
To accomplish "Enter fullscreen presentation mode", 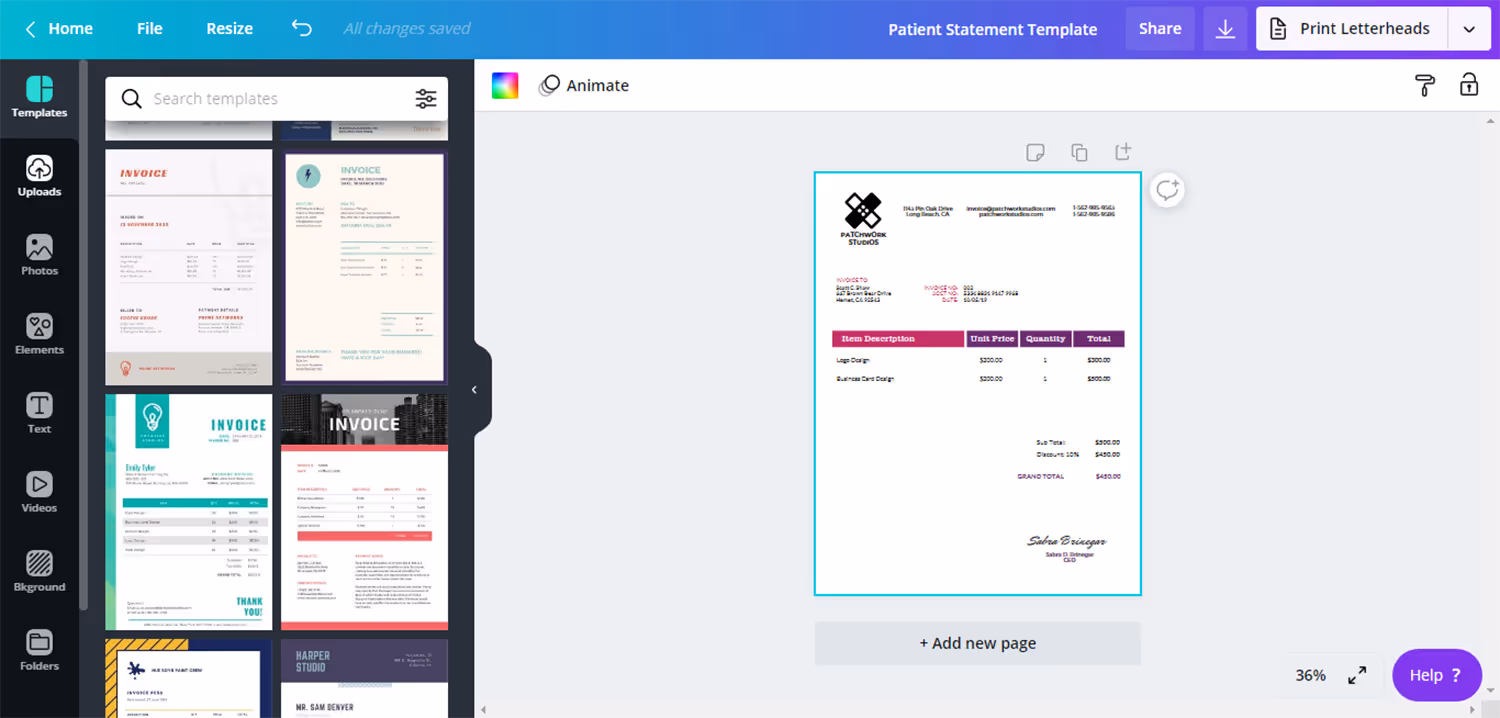I will [1357, 675].
